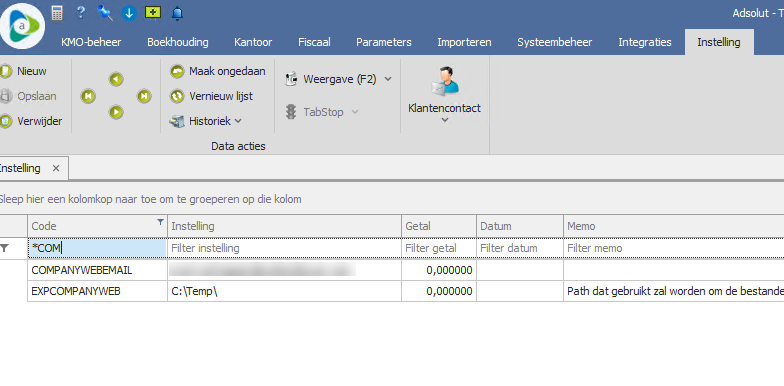784x386 pixels.
Task: Go to next record down arrow
Action: [x=116, y=112]
